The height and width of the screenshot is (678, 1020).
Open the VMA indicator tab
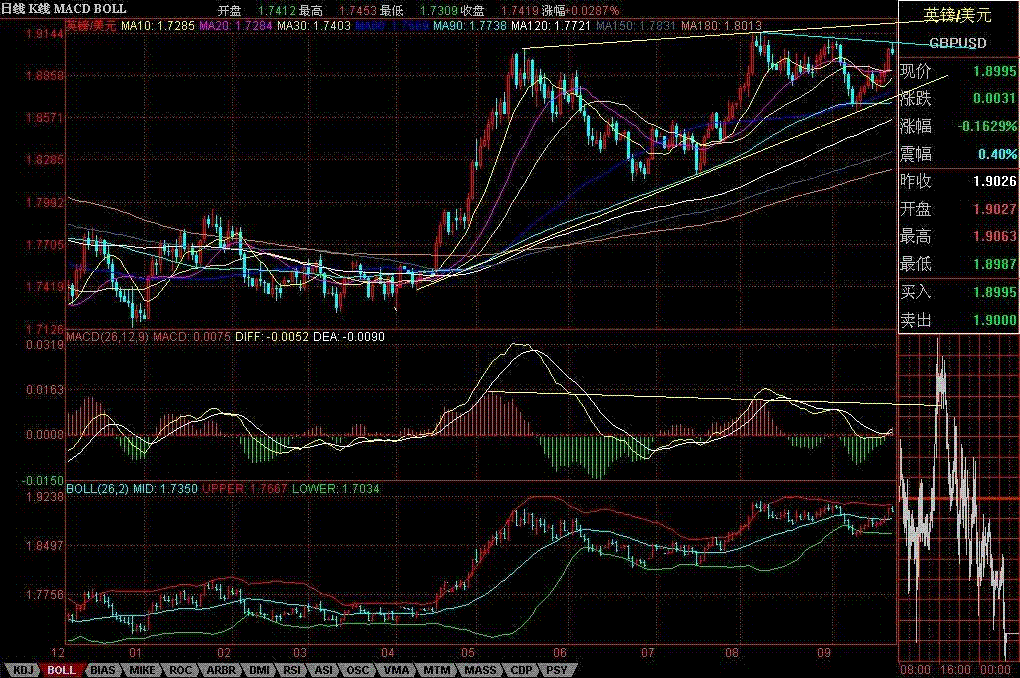pyautogui.click(x=396, y=670)
